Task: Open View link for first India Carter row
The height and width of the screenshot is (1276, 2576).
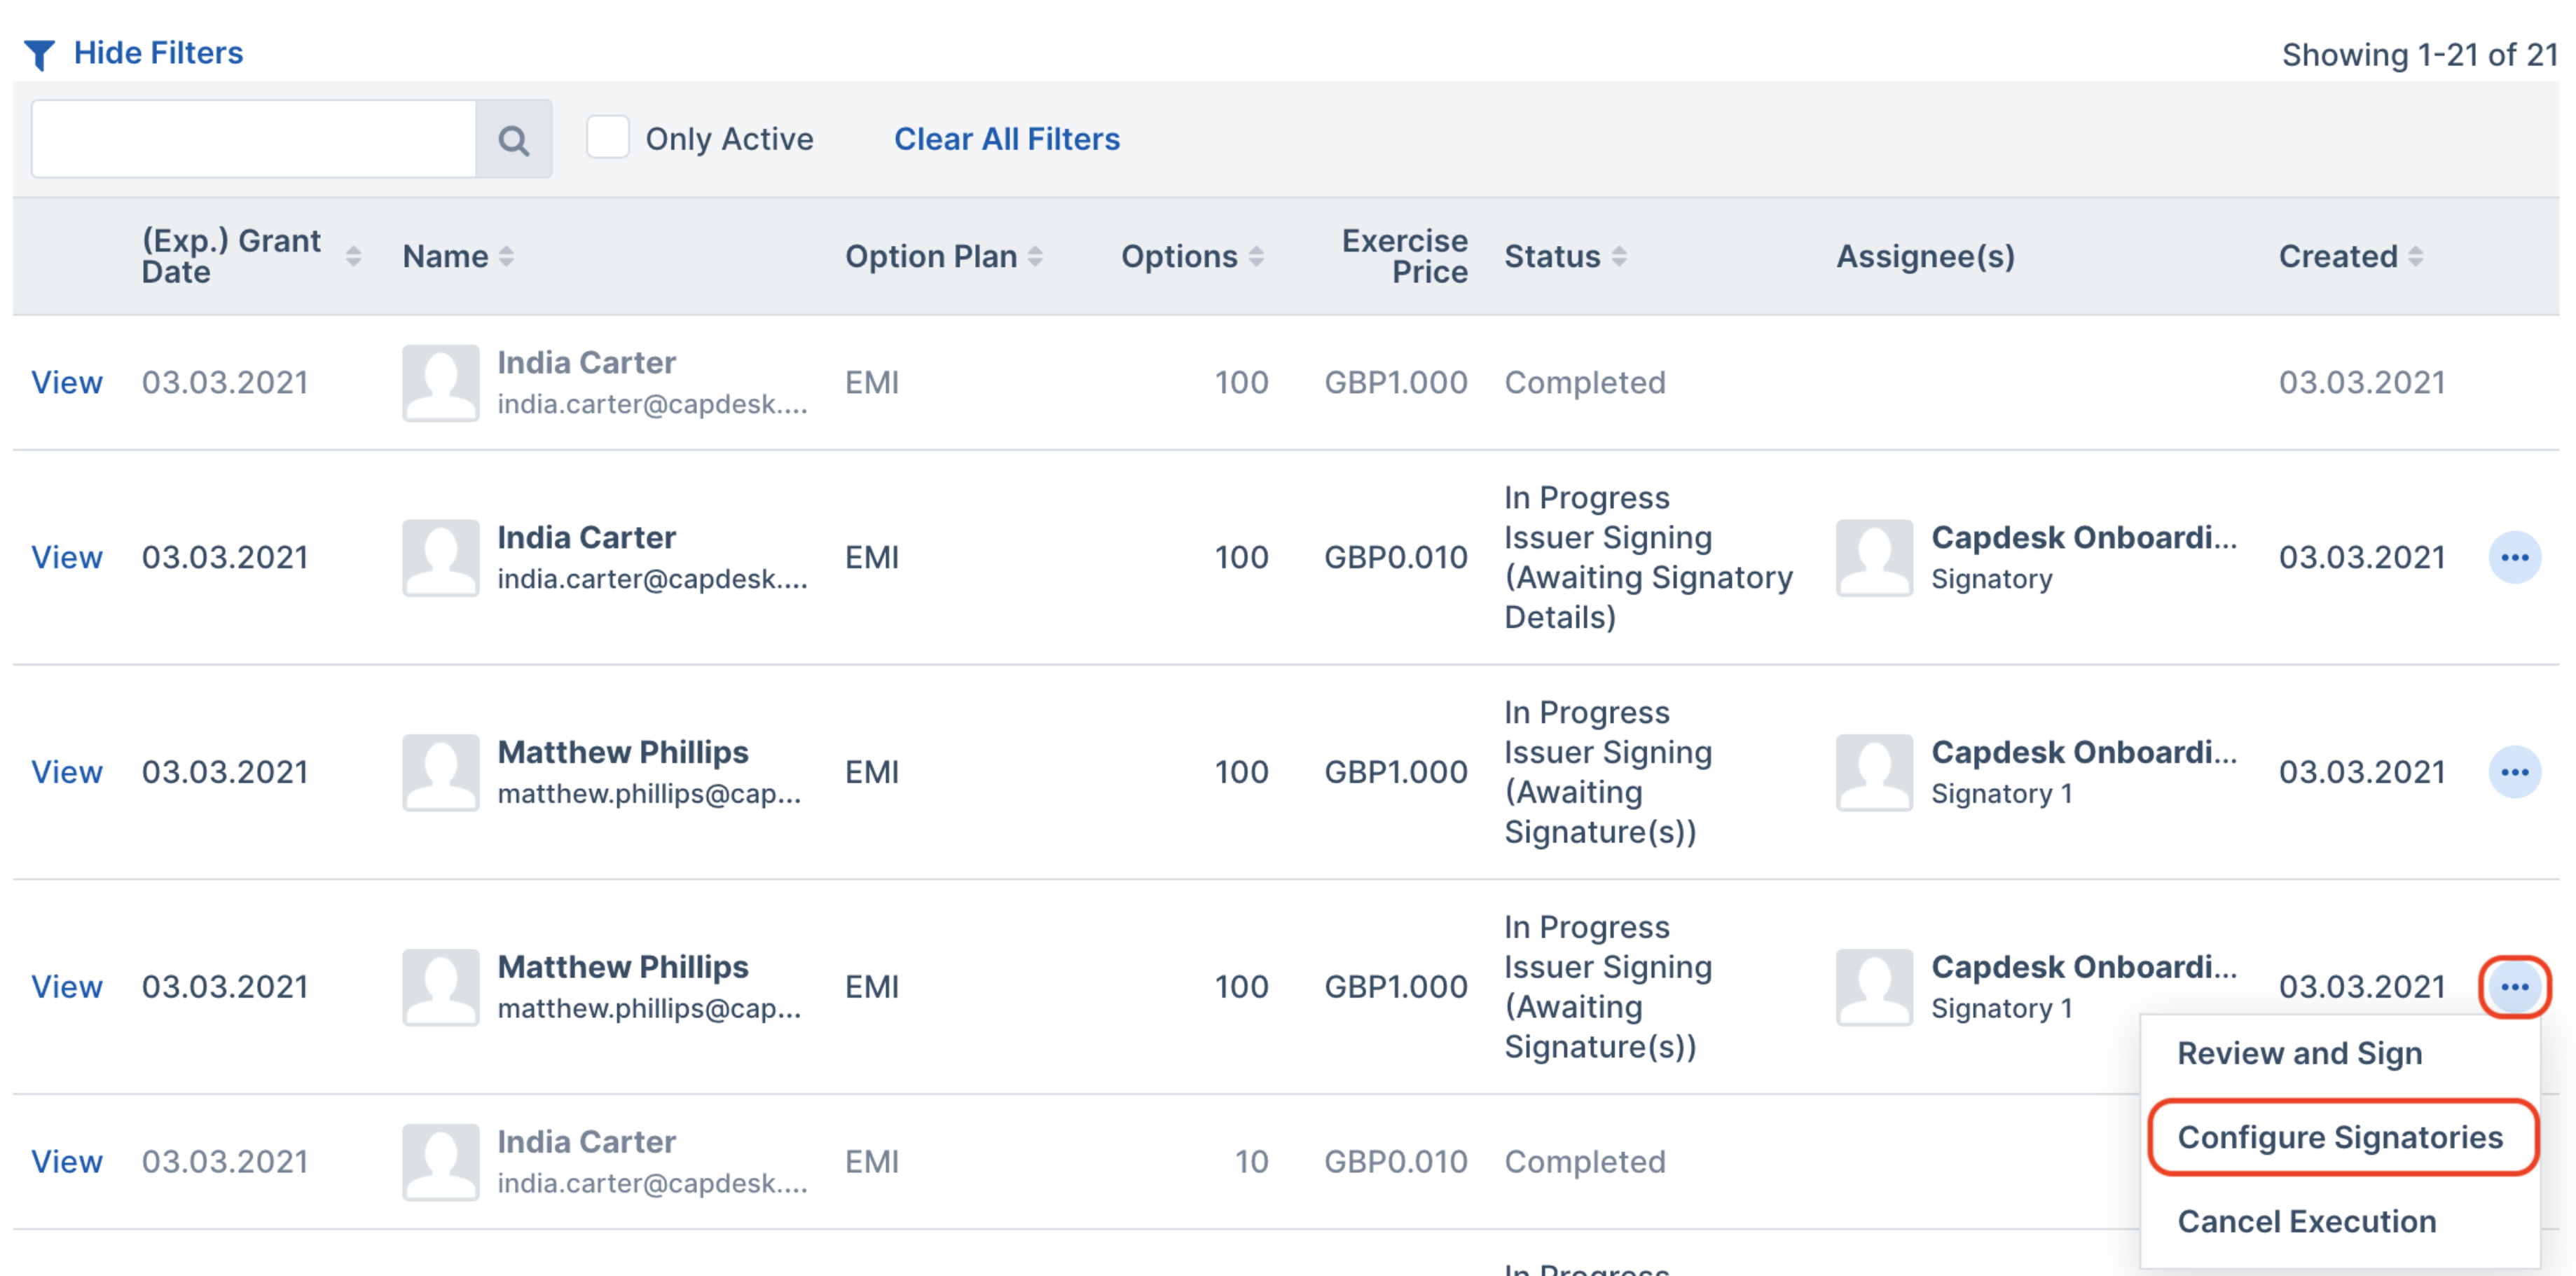Action: (66, 382)
